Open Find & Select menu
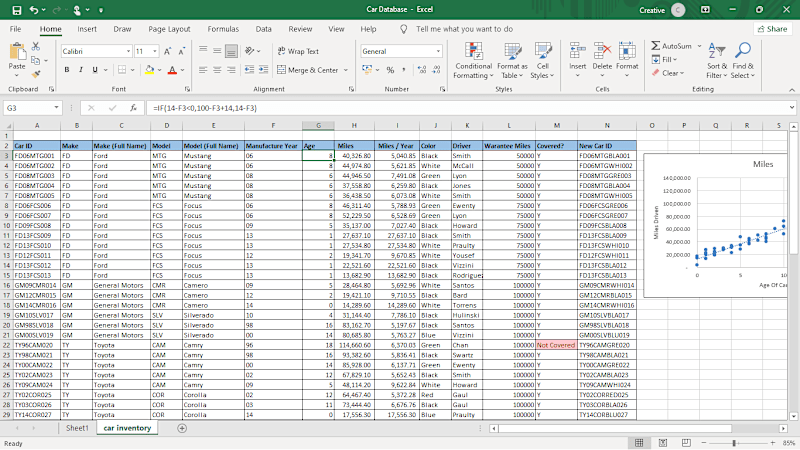Image resolution: width=800 pixels, height=450 pixels. [x=742, y=61]
